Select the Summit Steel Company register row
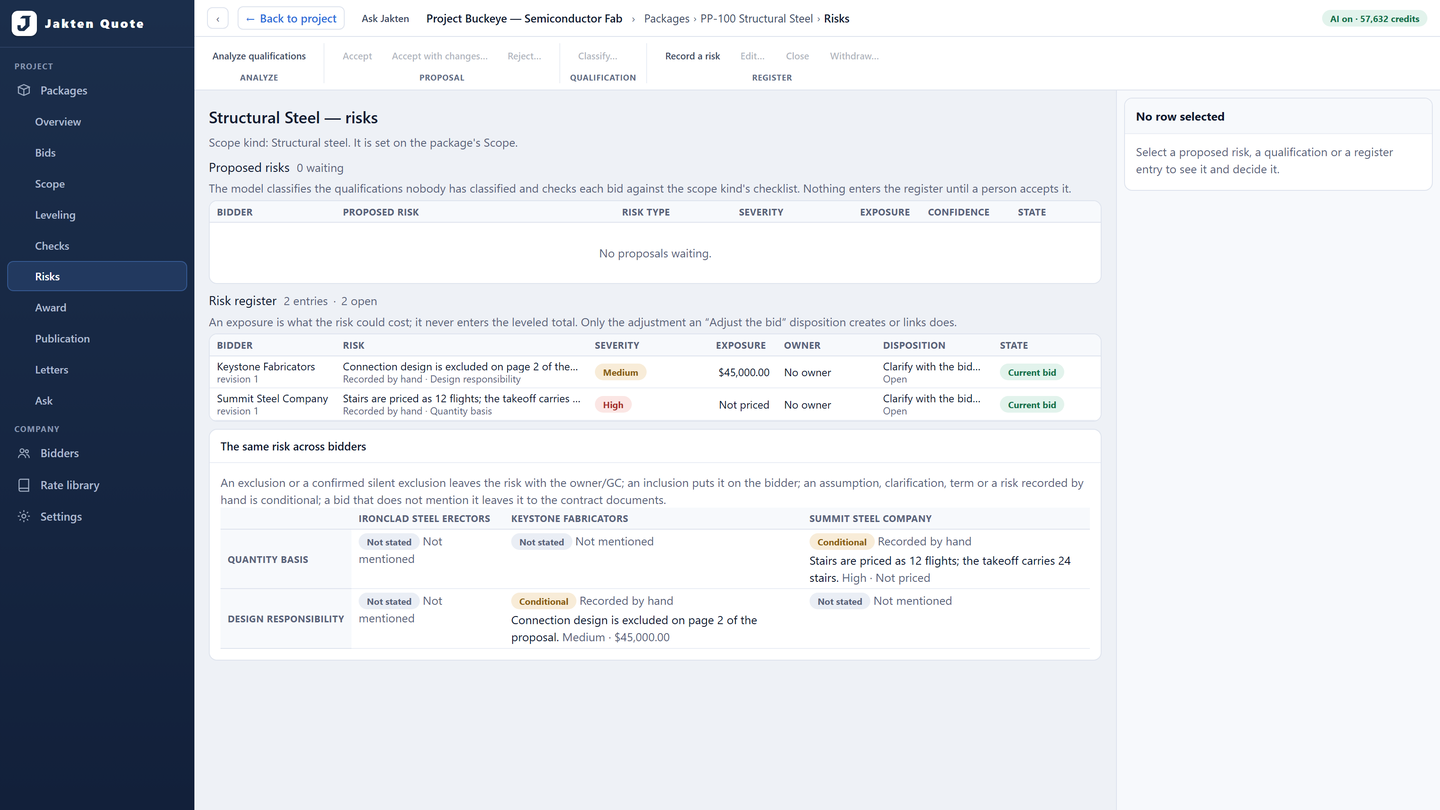The image size is (1440, 810). point(655,404)
